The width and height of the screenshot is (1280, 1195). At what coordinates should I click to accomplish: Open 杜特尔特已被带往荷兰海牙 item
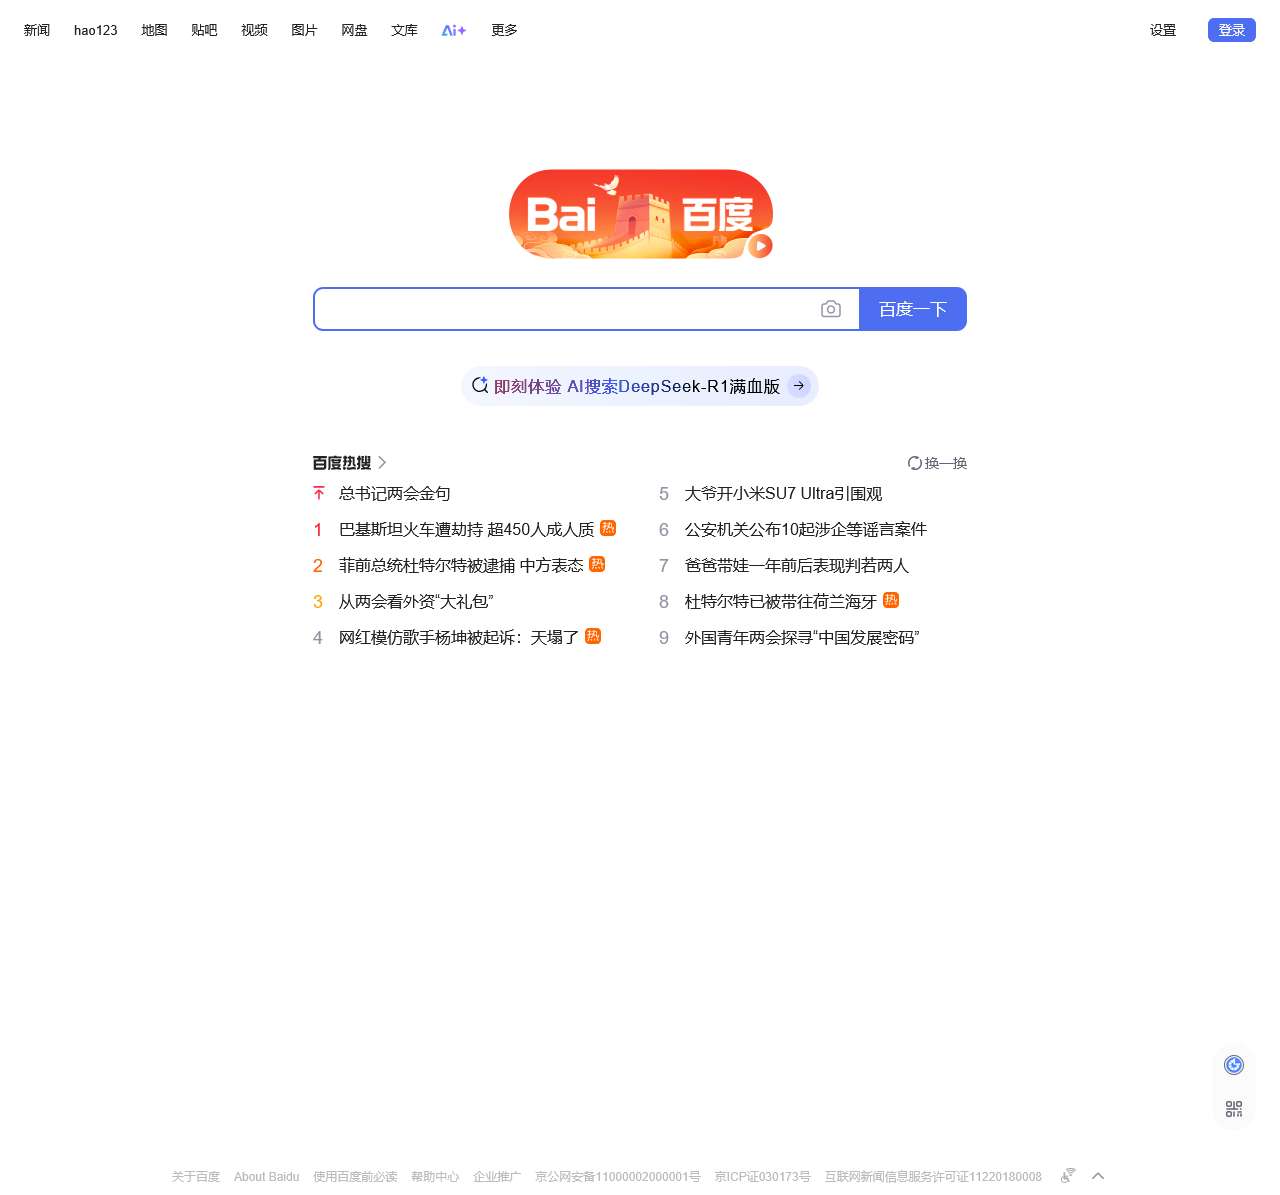pos(780,601)
